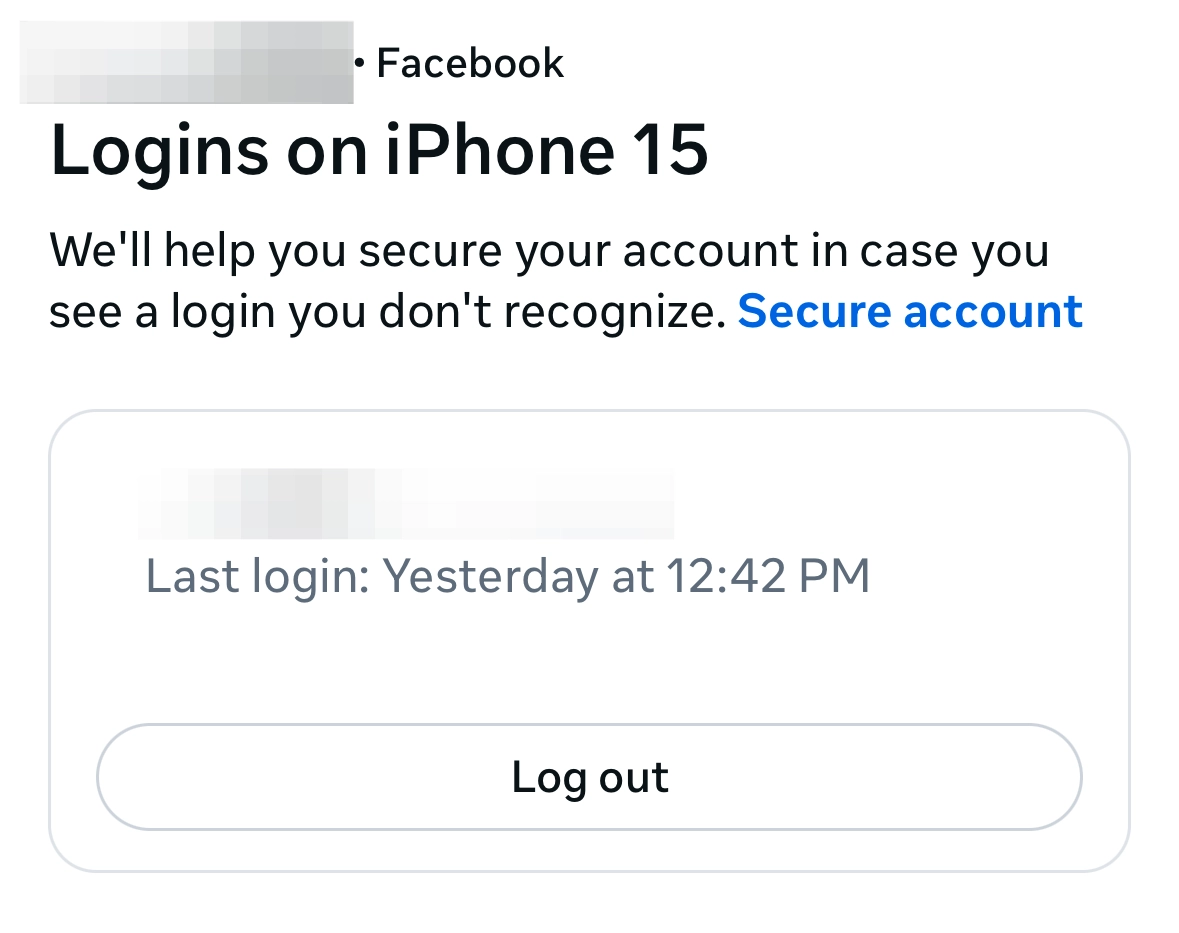Select the blurred login entry in card
1179x933 pixels.
[405, 503]
